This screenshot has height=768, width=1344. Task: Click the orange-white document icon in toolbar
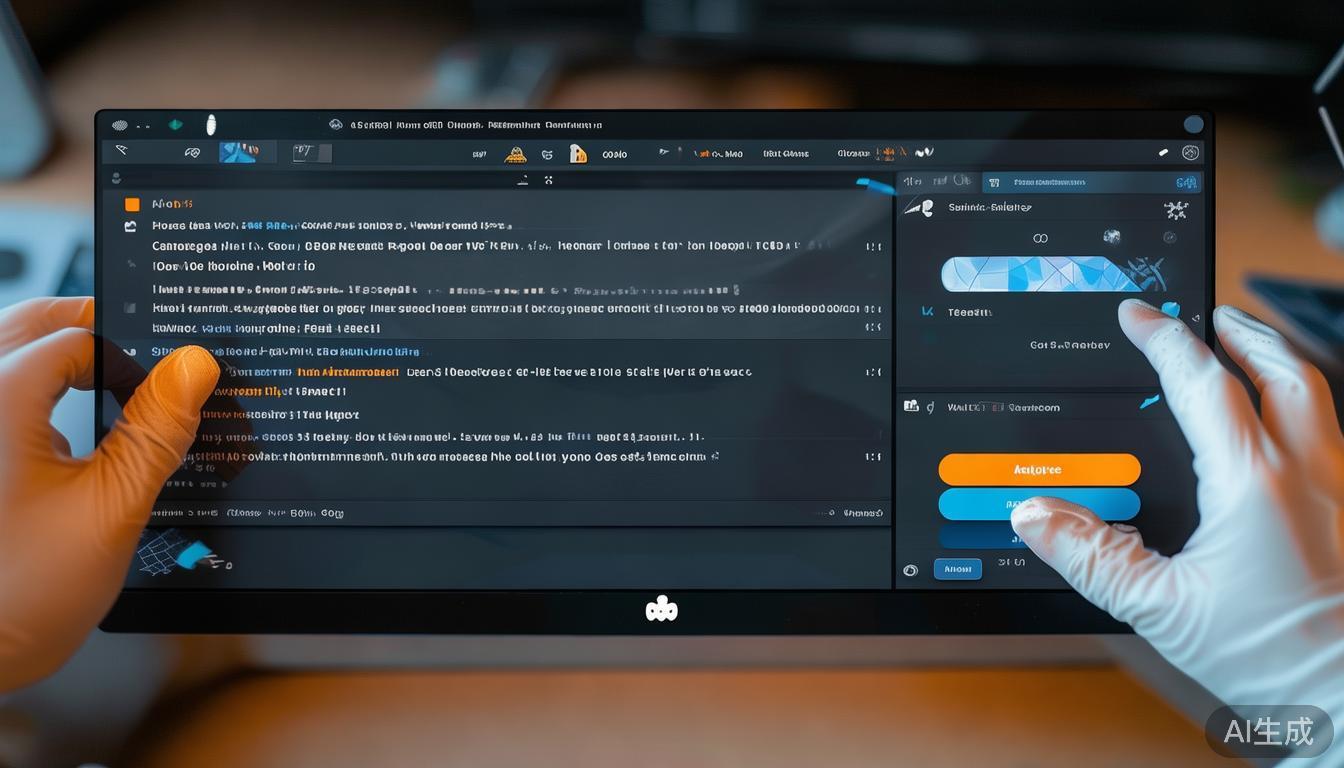pyautogui.click(x=577, y=153)
